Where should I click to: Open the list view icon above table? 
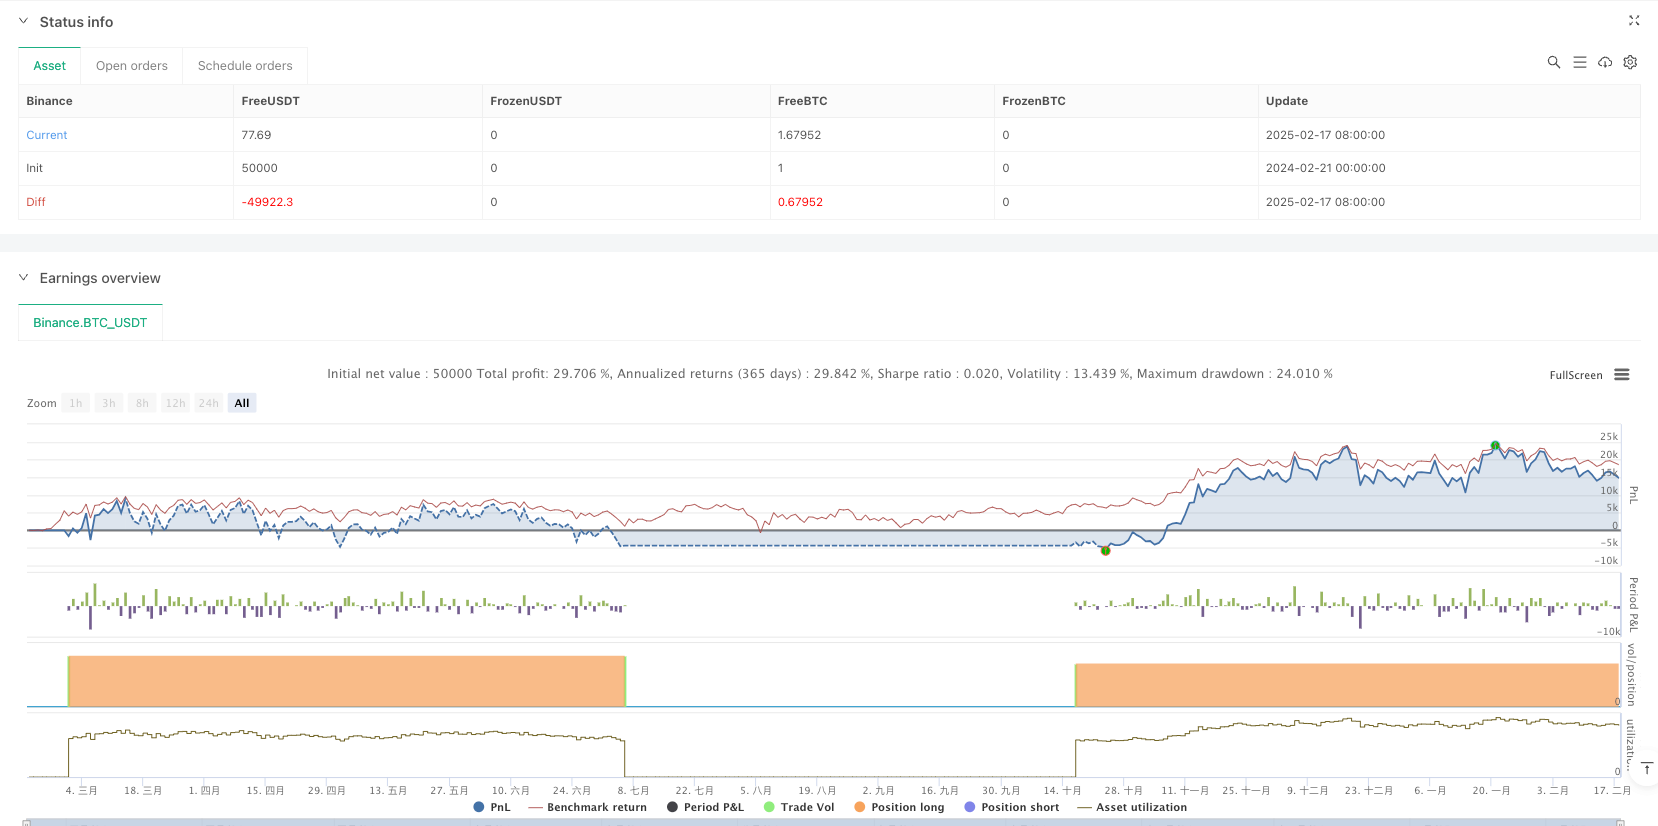[x=1579, y=62]
